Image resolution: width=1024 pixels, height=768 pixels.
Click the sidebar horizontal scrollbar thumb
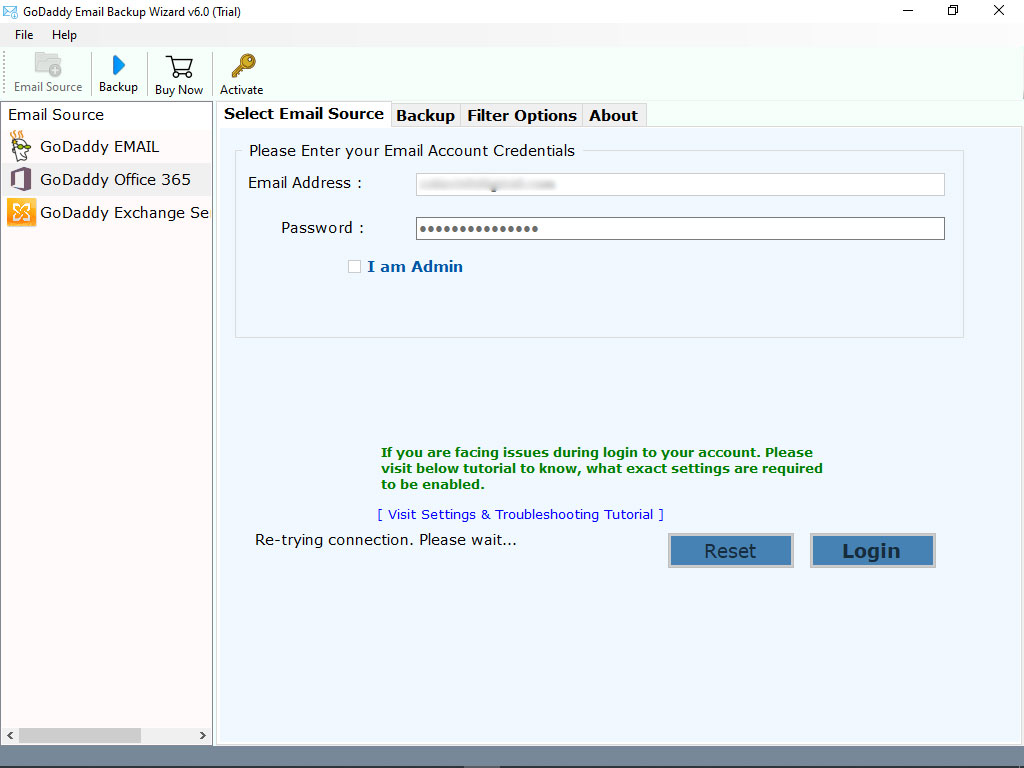point(80,735)
